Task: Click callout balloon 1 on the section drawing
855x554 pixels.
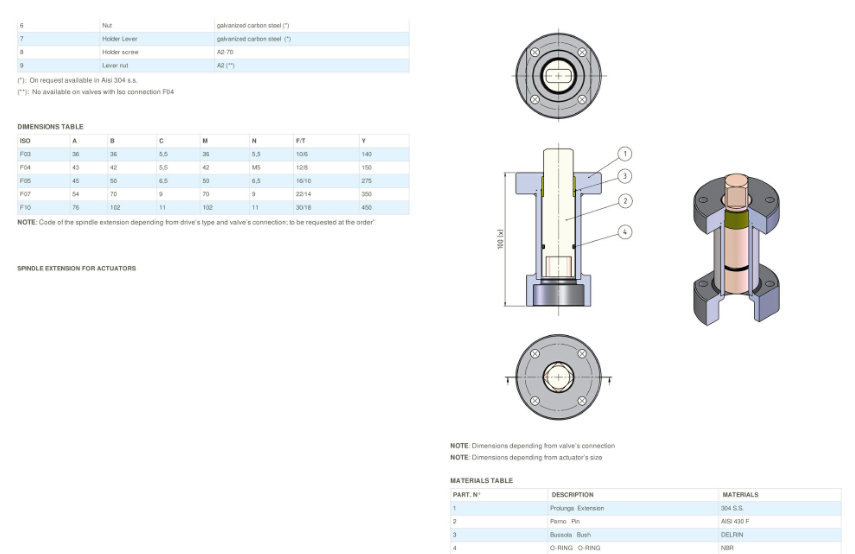Action: [625, 154]
